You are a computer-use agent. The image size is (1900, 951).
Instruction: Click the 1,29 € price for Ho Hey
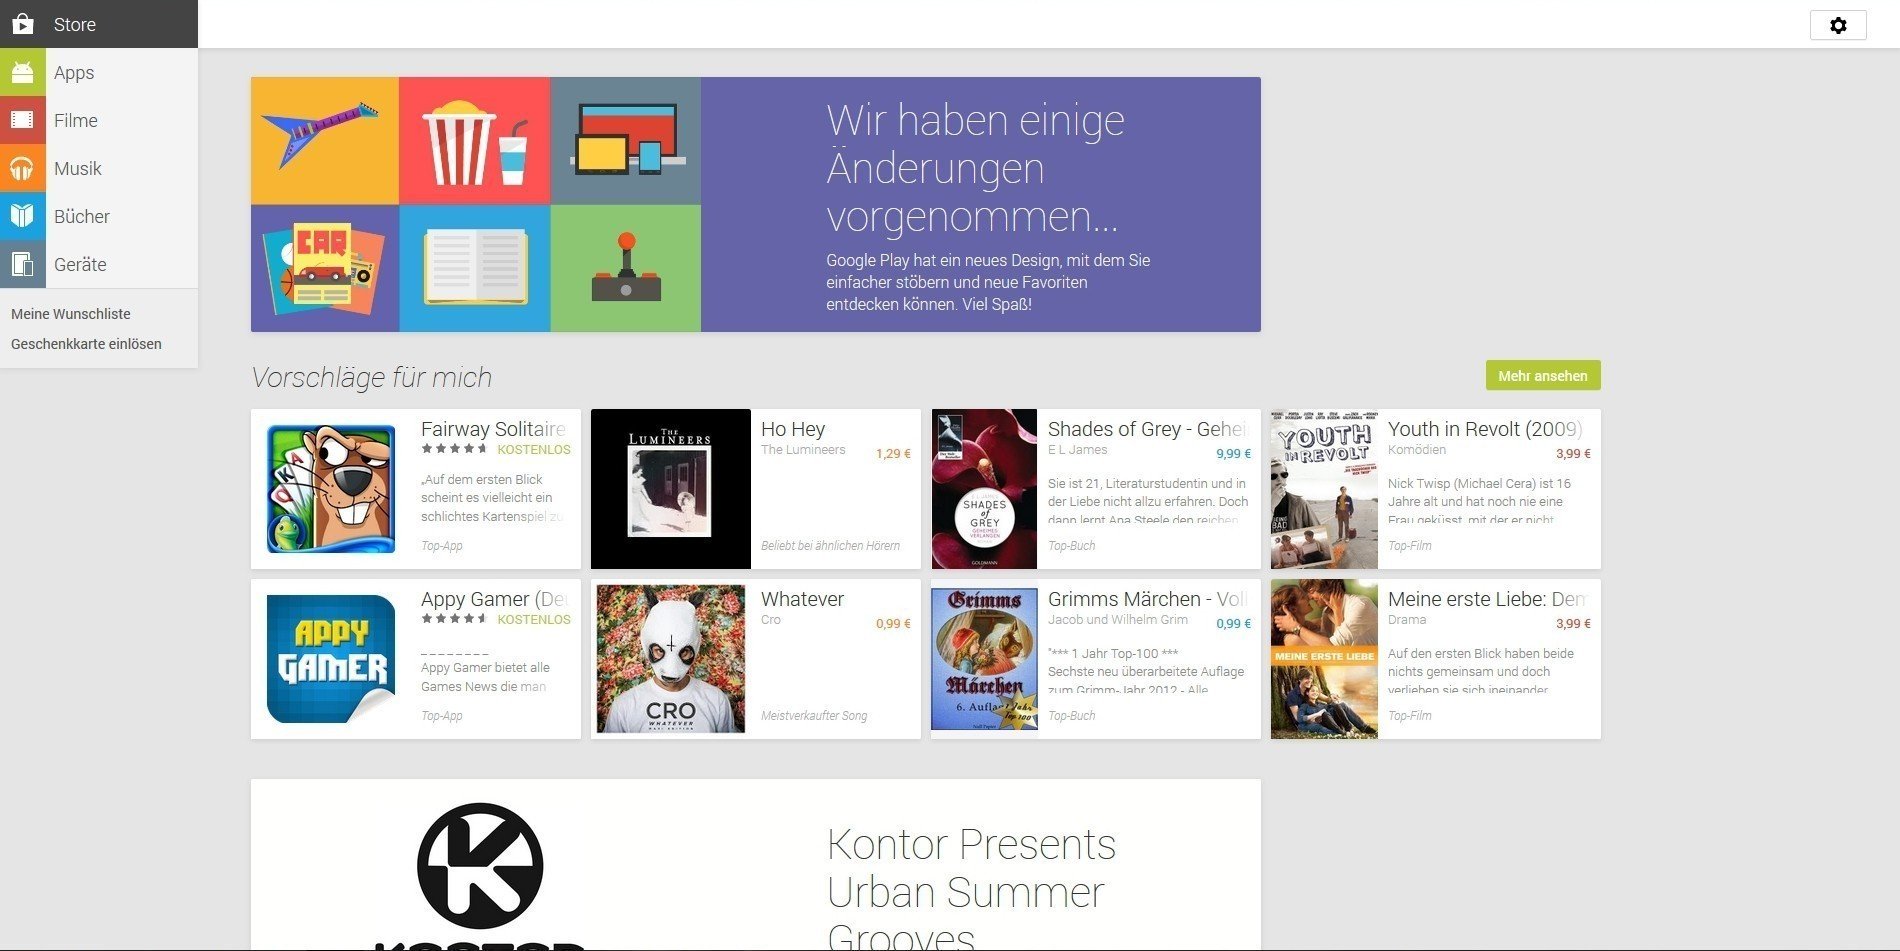point(893,454)
